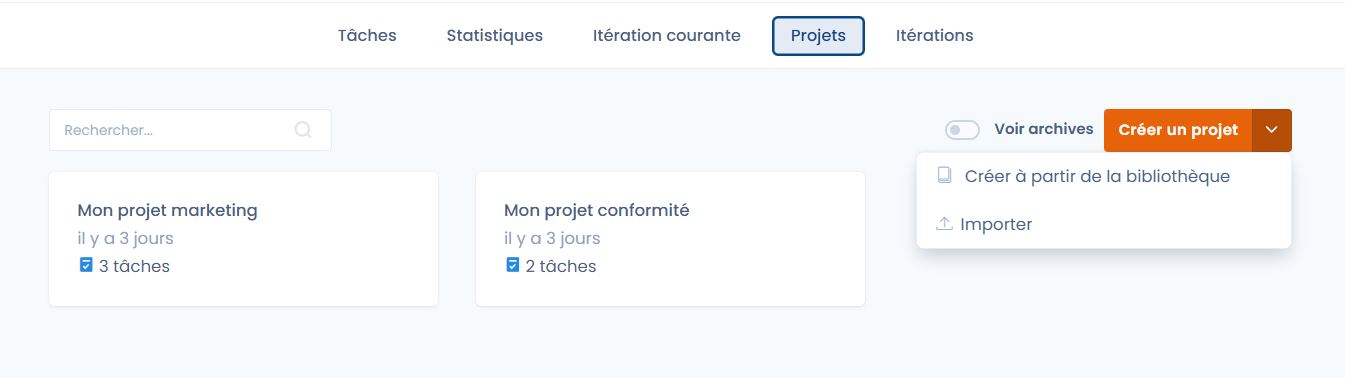This screenshot has height=378, width=1345.
Task: Open the Itérations tab
Action: coord(934,36)
